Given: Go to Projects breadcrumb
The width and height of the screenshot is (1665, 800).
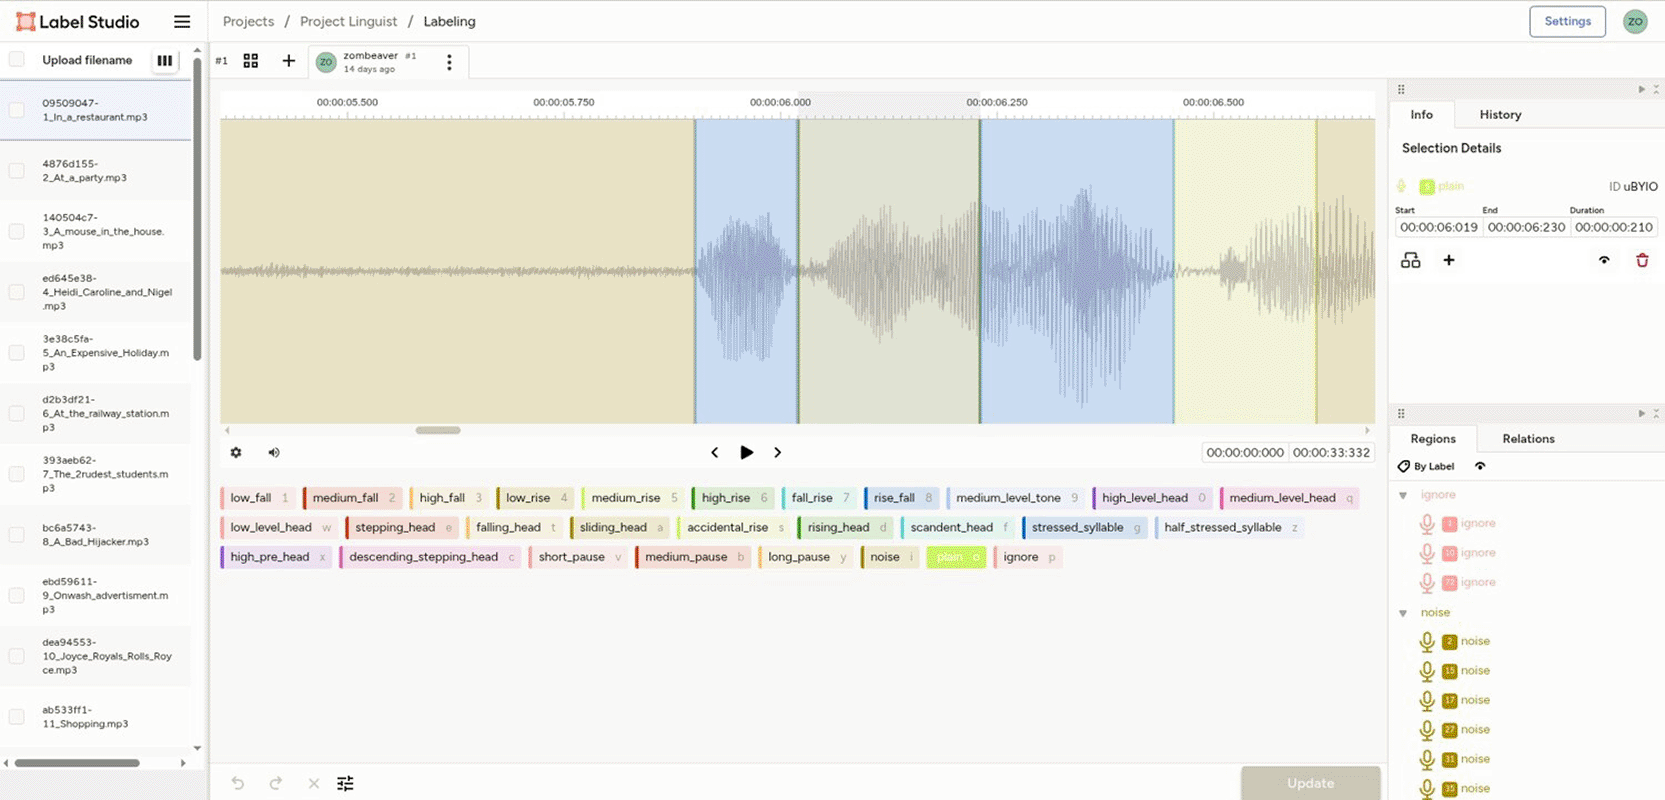Looking at the screenshot, I should click(x=248, y=21).
